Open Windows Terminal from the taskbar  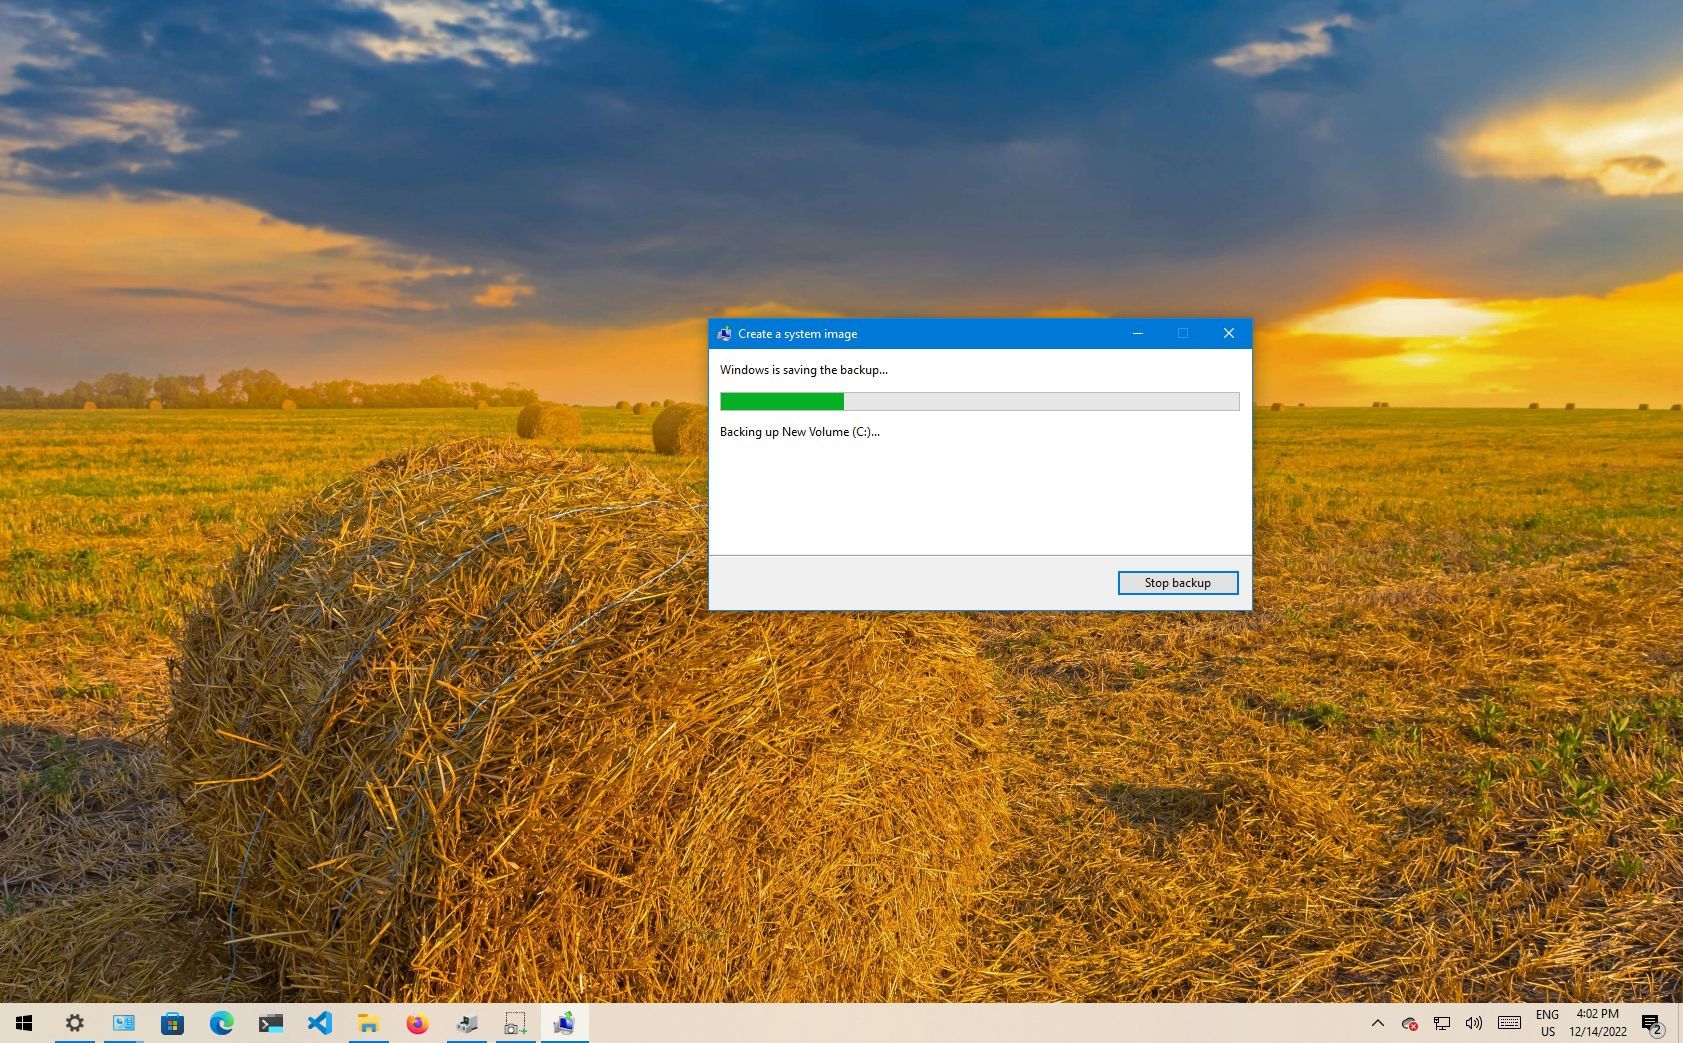click(x=270, y=1022)
